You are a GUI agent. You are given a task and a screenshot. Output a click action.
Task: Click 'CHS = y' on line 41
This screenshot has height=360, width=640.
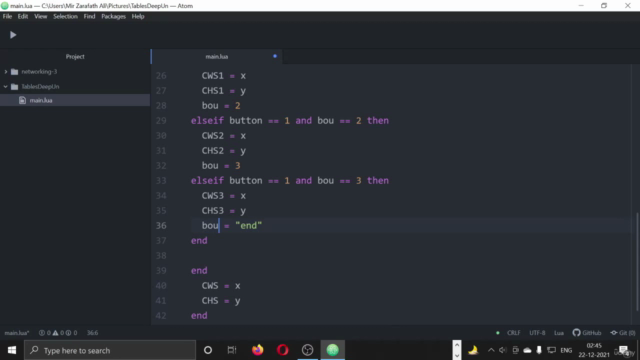221,301
